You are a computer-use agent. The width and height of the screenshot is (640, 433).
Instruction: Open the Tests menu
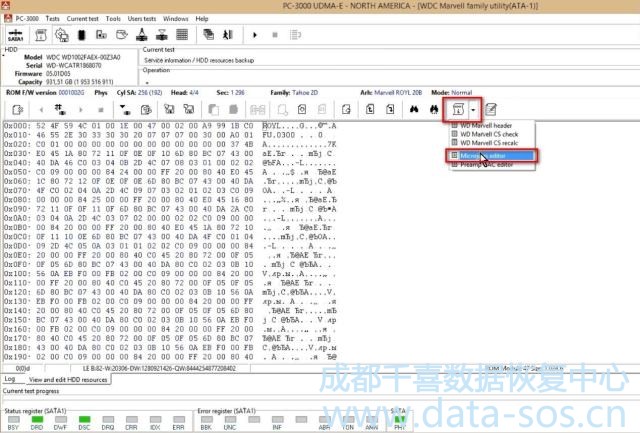pyautogui.click(x=52, y=19)
